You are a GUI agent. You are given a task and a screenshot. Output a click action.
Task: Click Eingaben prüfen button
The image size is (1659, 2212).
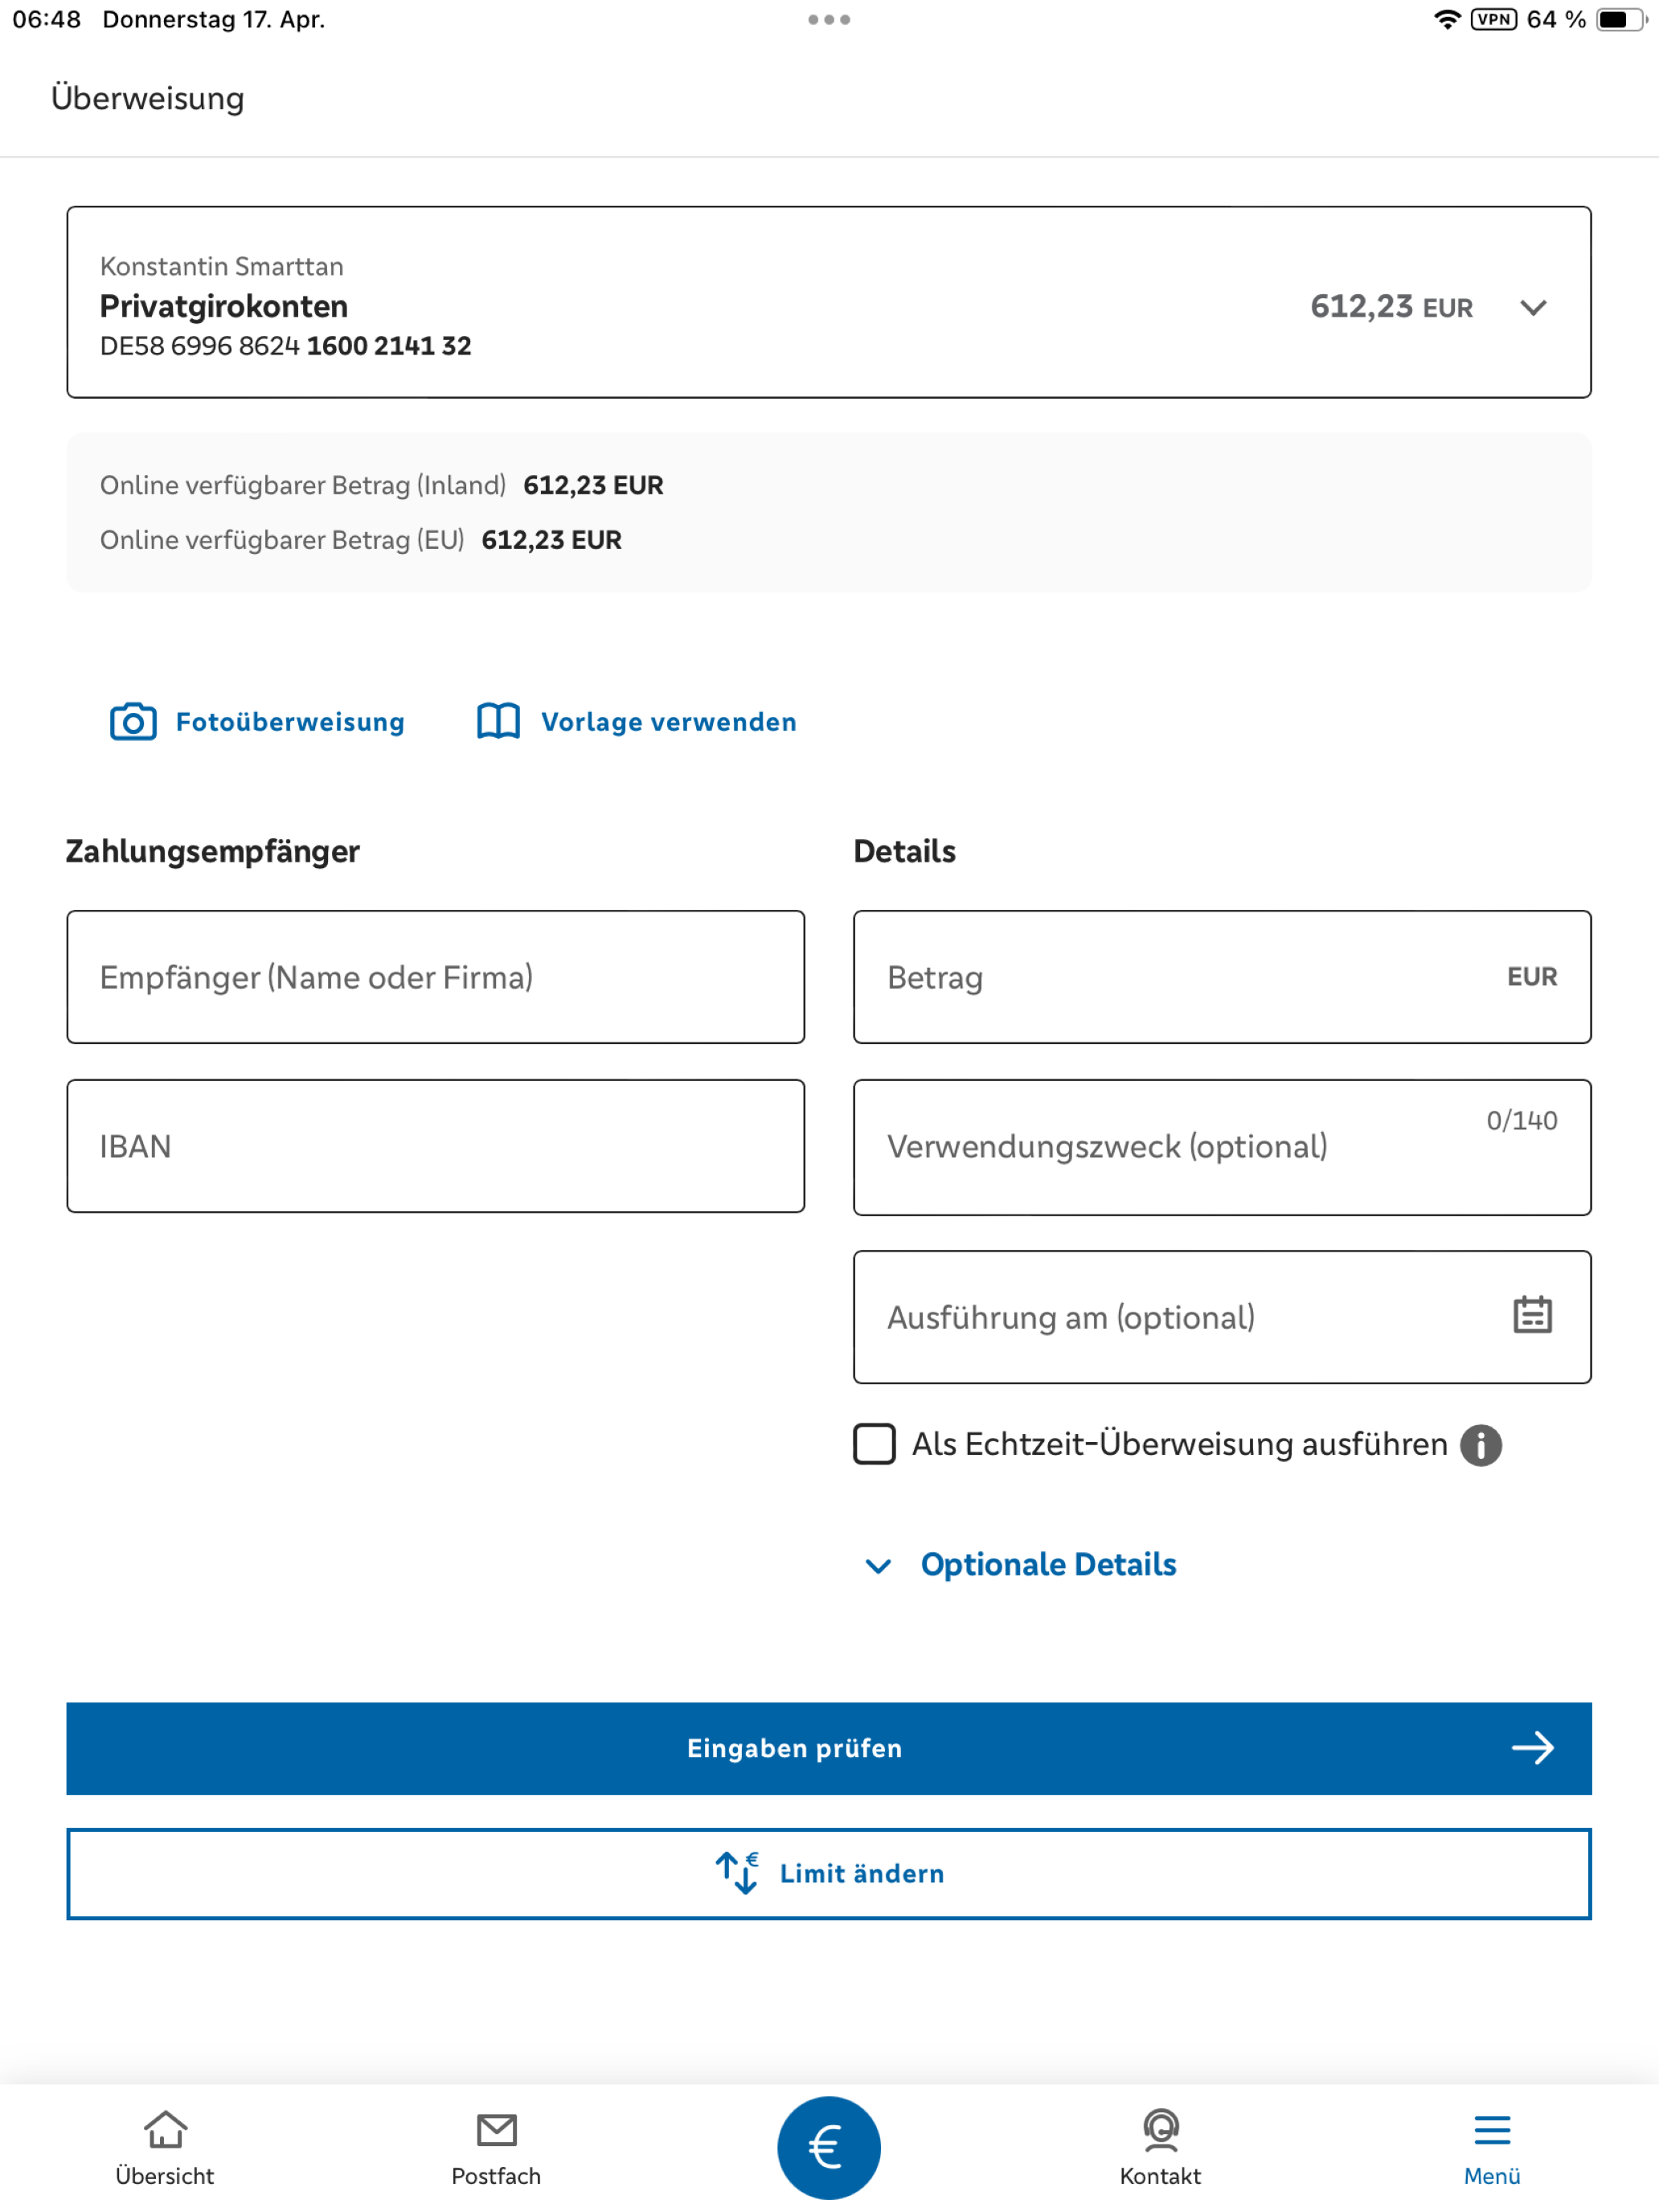[x=829, y=1748]
